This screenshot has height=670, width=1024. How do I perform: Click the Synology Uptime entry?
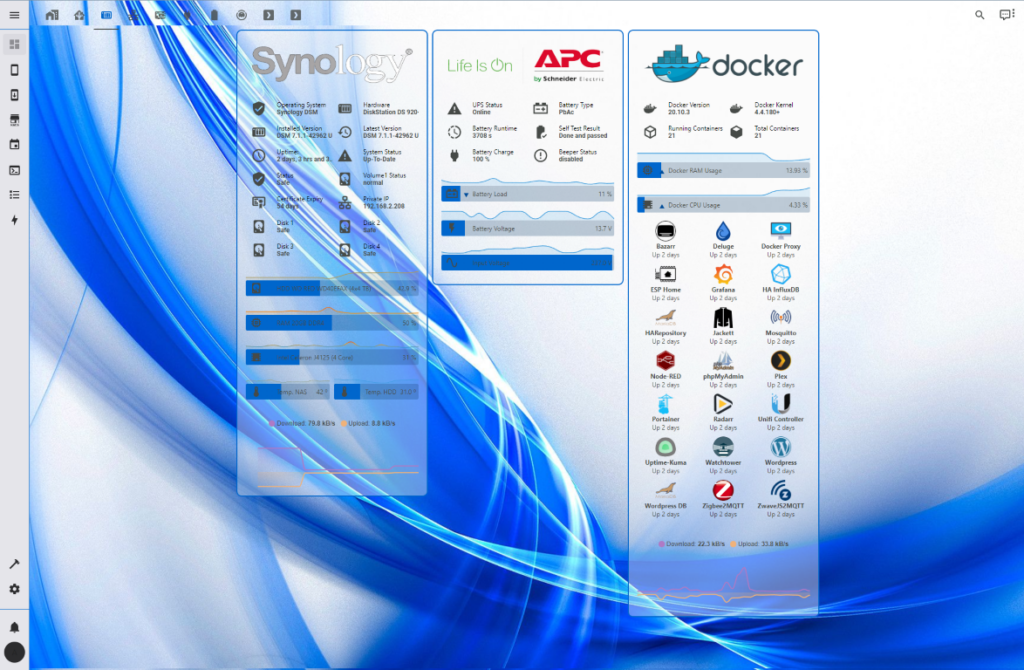[291, 155]
